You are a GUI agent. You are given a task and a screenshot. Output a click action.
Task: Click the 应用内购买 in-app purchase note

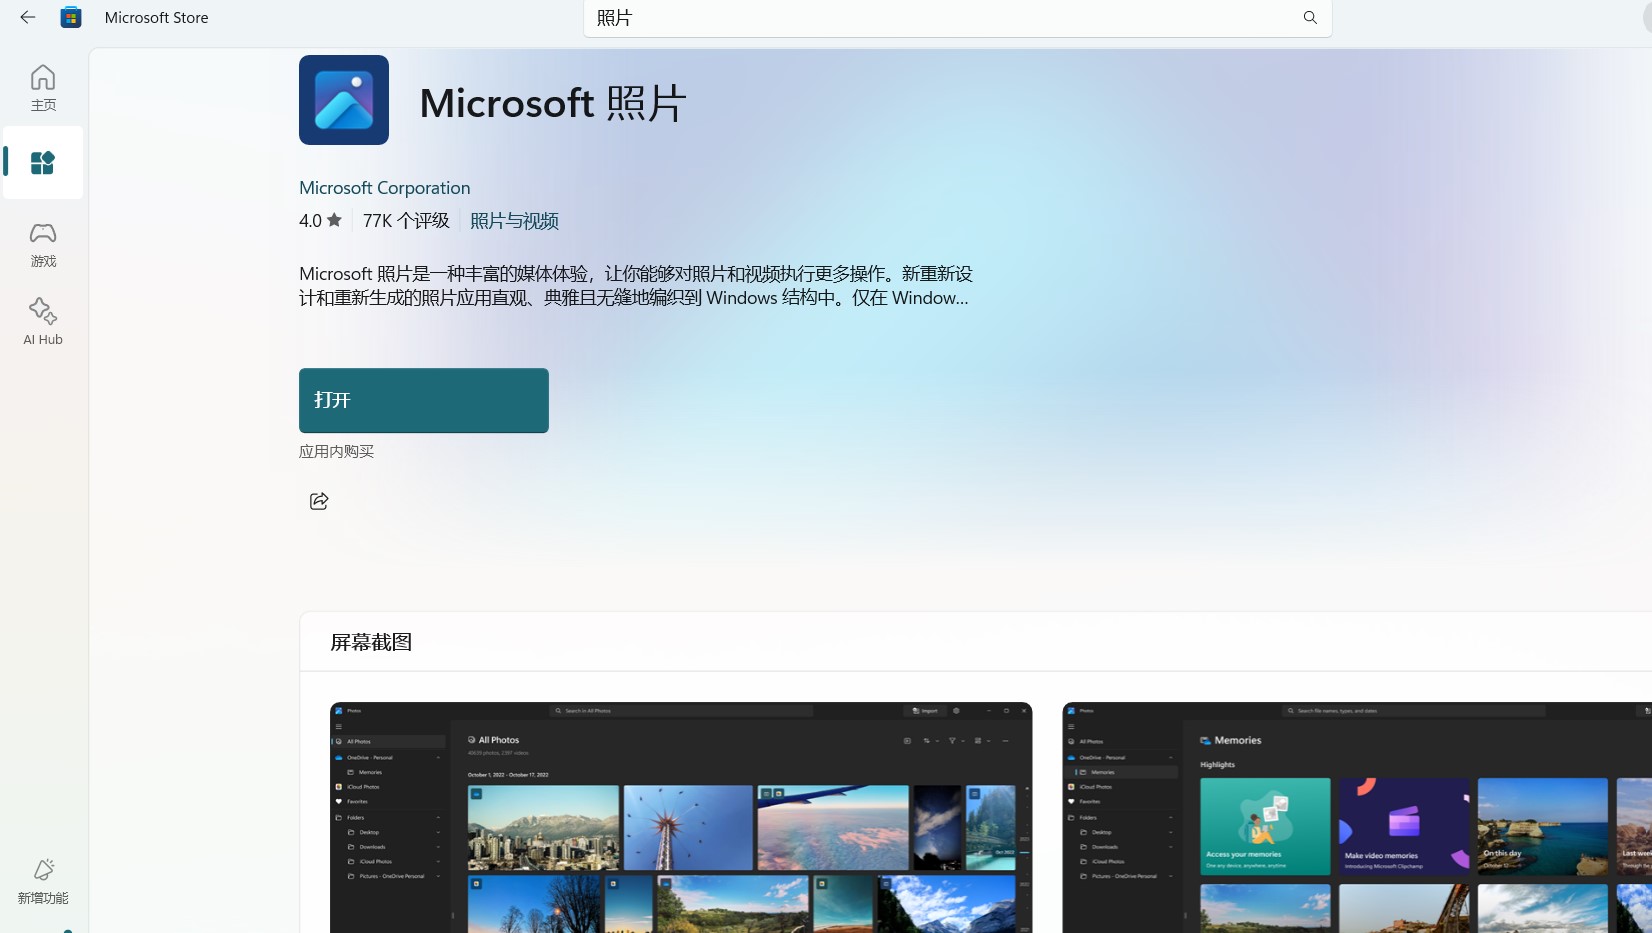pos(336,452)
